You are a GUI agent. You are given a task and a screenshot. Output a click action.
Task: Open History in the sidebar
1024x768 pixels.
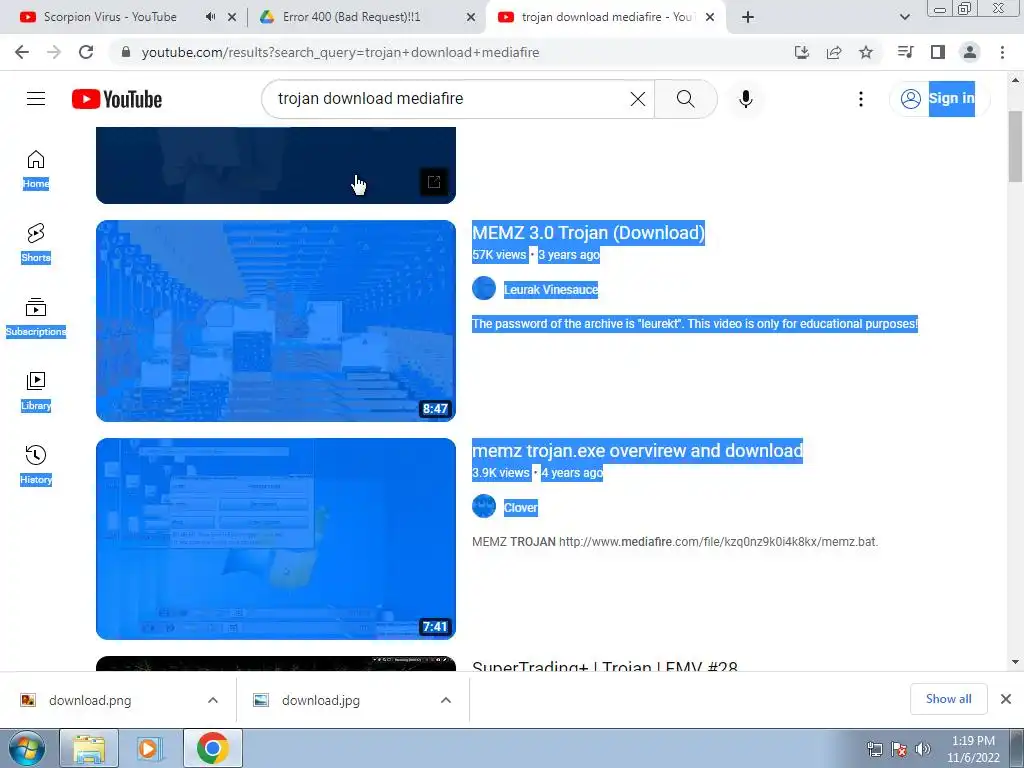click(x=36, y=464)
